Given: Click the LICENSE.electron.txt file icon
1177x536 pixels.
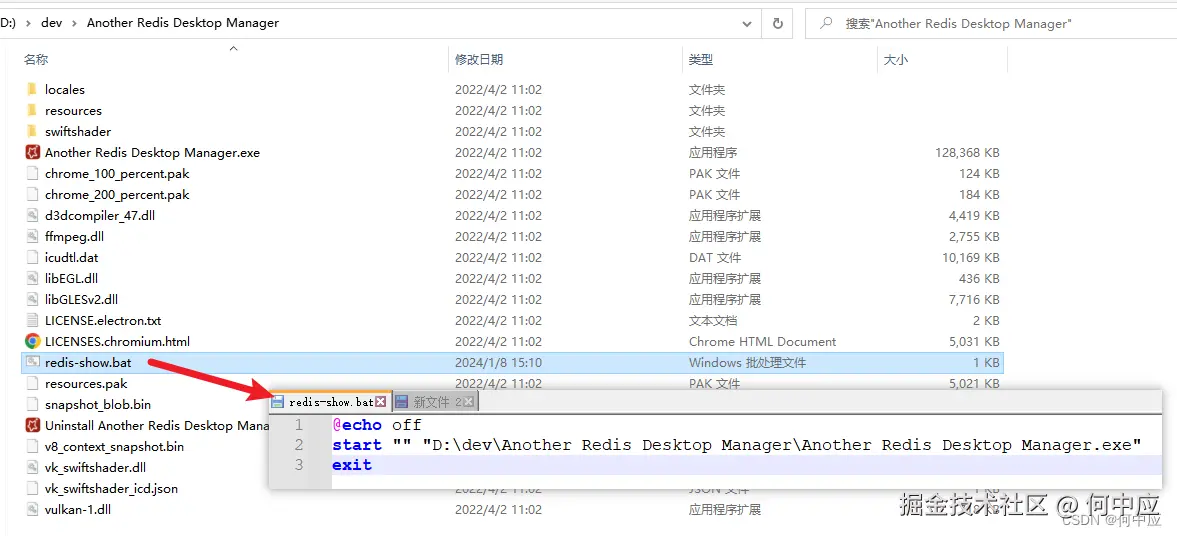Looking at the screenshot, I should click(32, 321).
